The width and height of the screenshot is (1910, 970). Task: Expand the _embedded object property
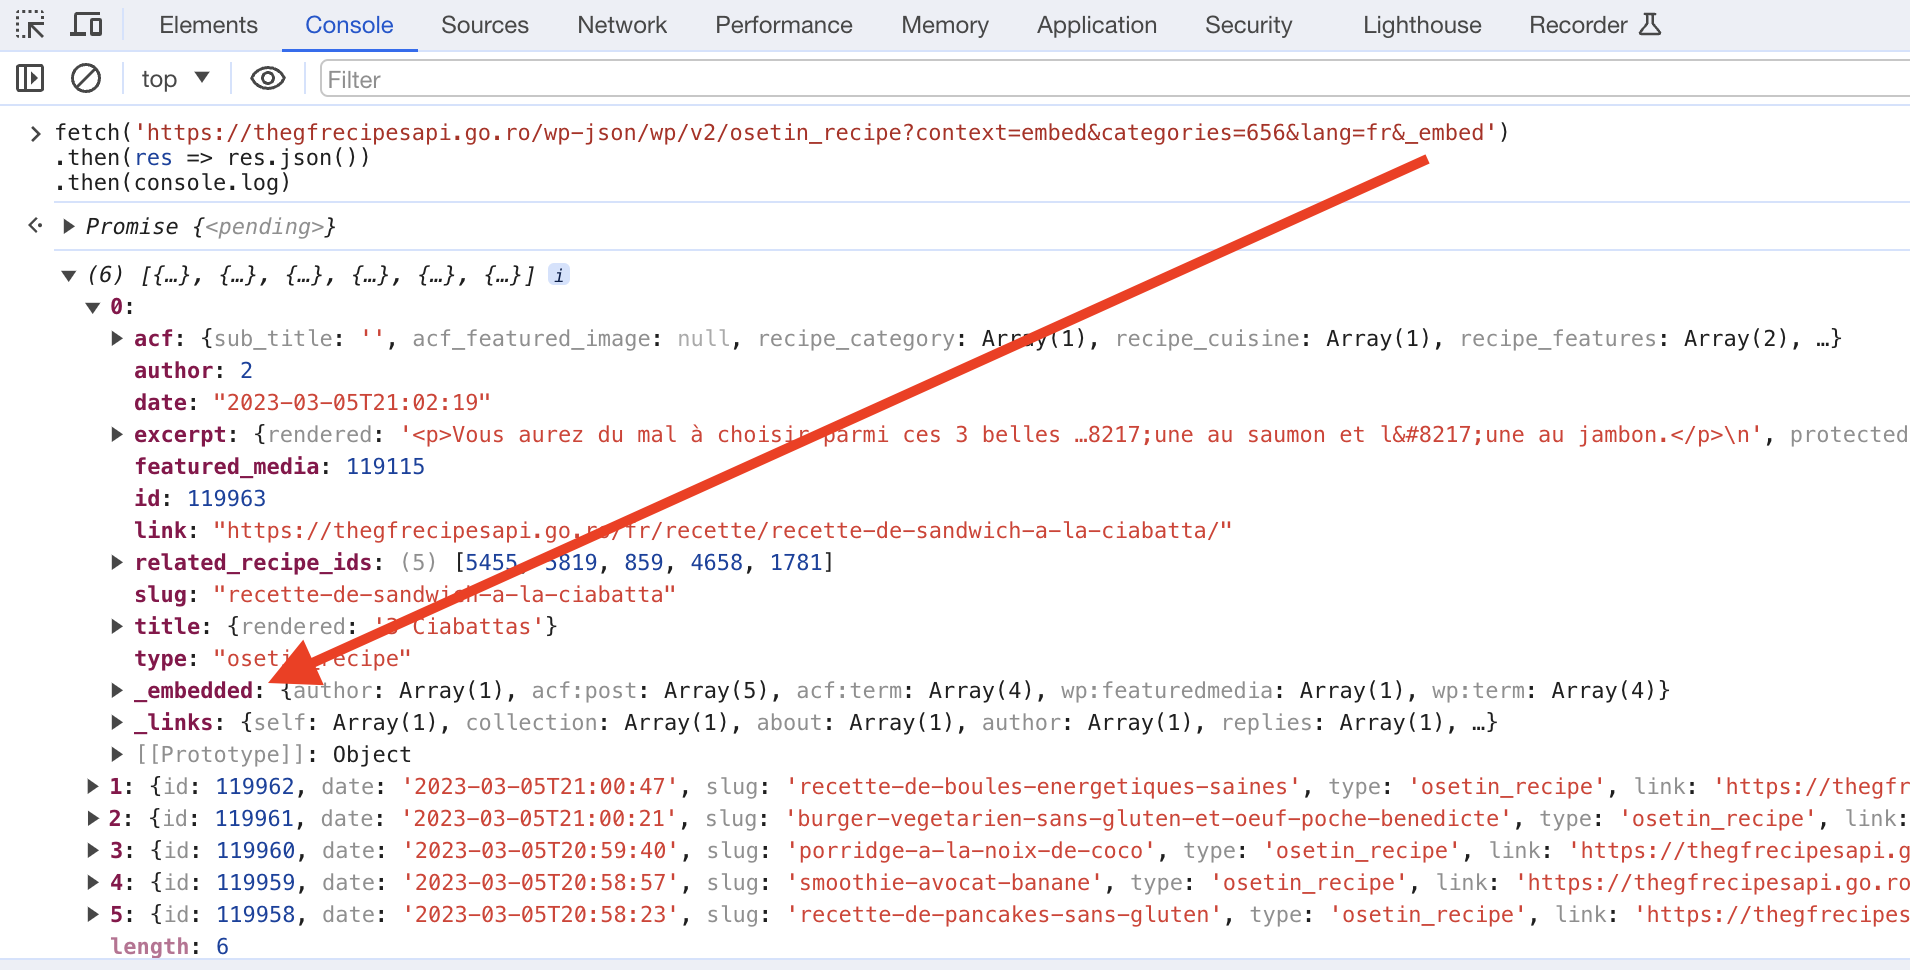click(x=117, y=690)
